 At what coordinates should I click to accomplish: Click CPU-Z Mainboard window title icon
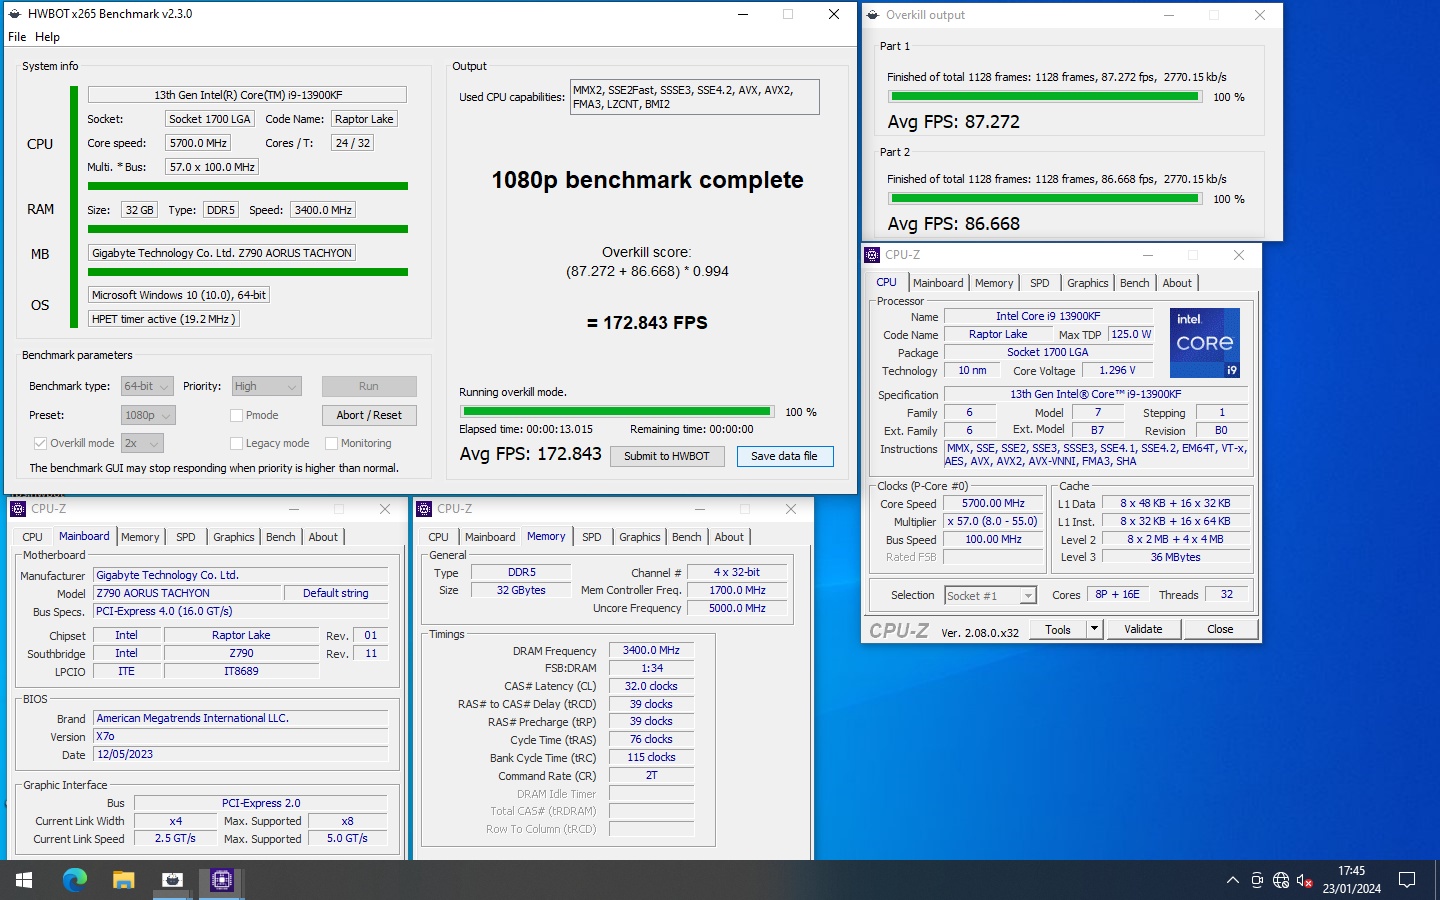pyautogui.click(x=17, y=509)
